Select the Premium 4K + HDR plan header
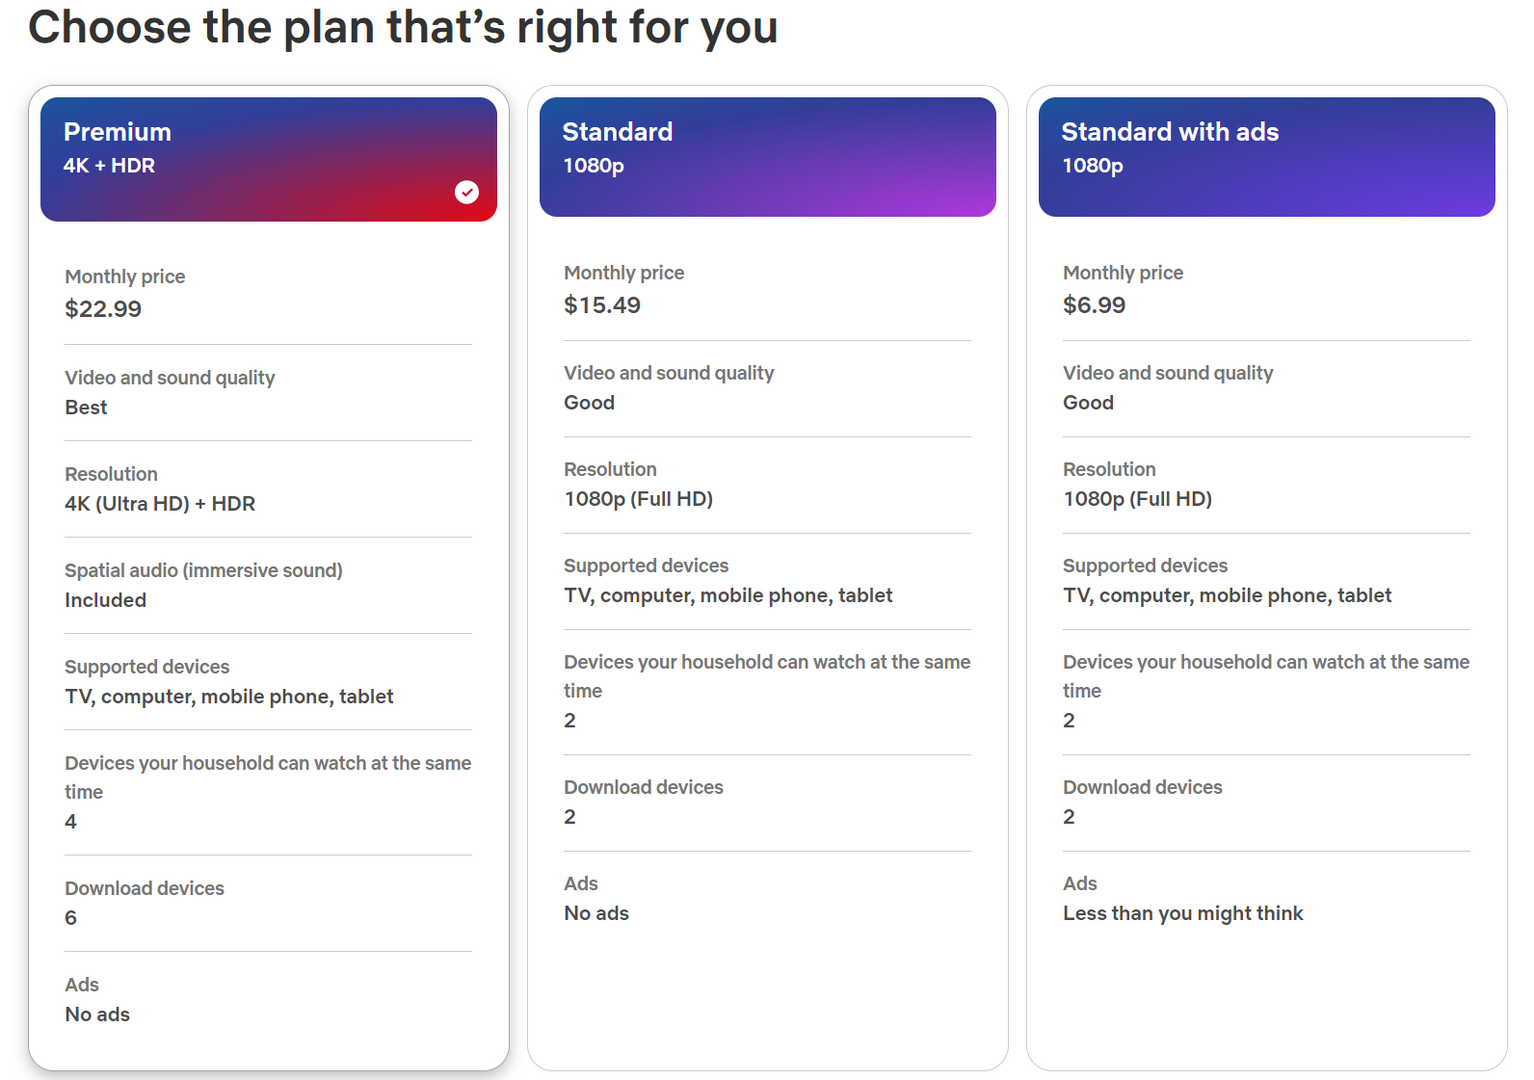The width and height of the screenshot is (1534, 1080). pos(268,159)
